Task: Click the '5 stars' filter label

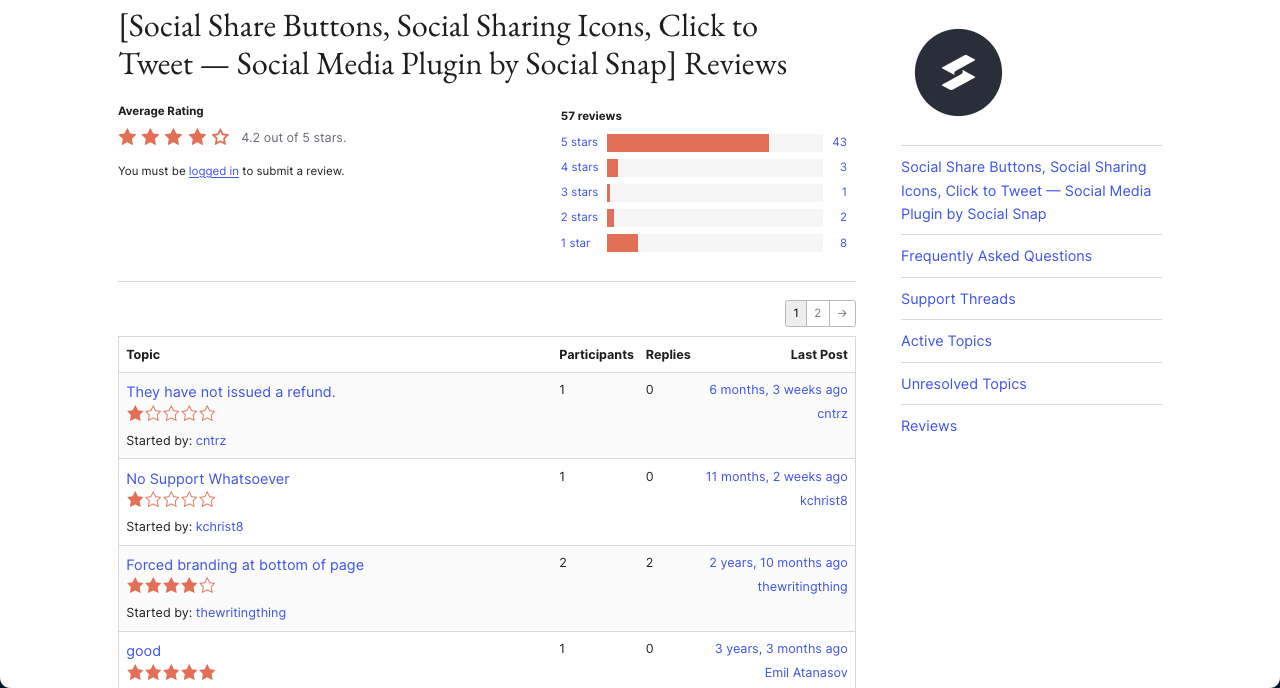Action: click(579, 142)
